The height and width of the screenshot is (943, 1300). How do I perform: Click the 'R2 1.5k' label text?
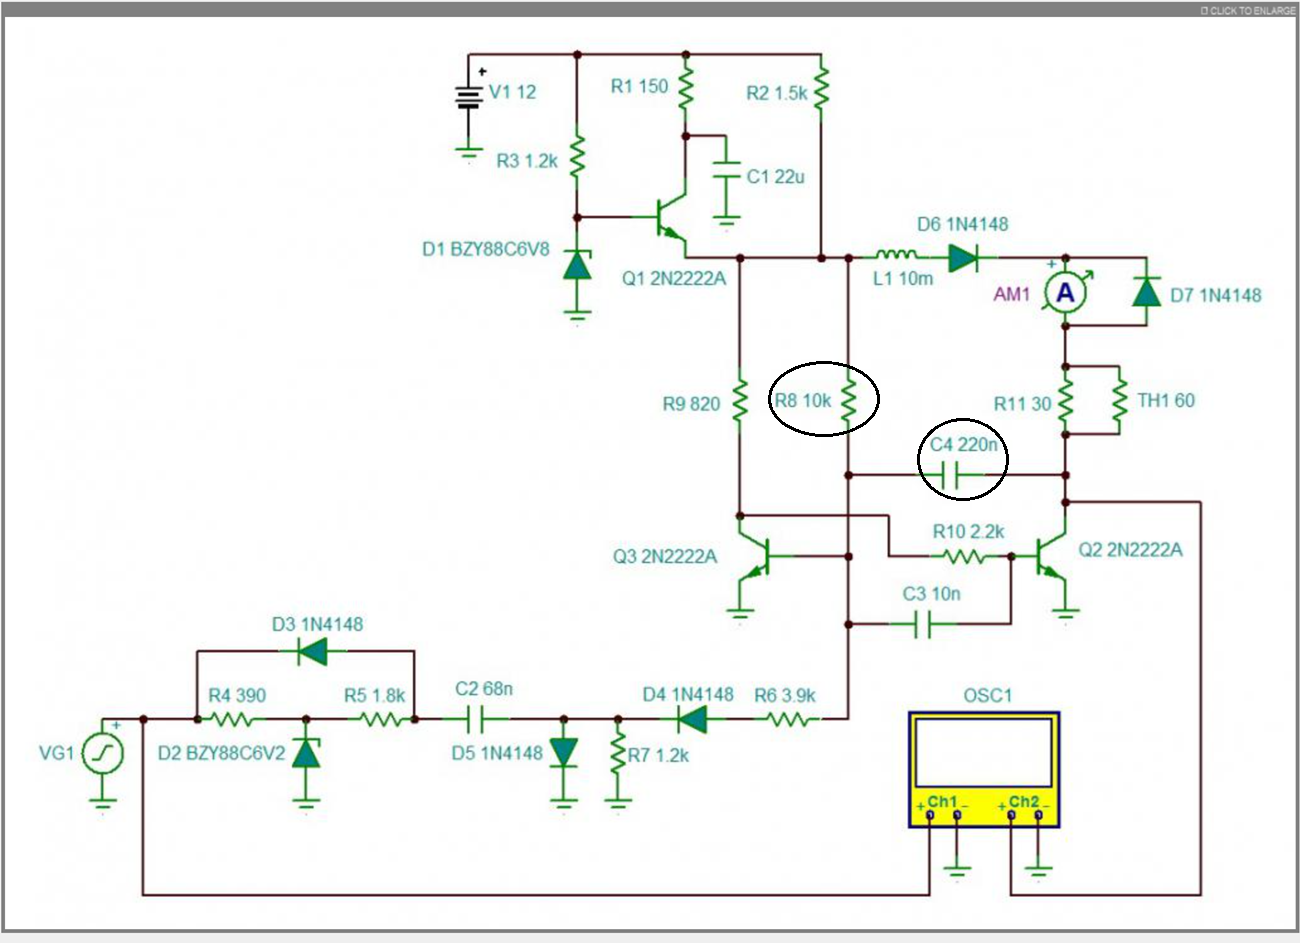click(777, 93)
